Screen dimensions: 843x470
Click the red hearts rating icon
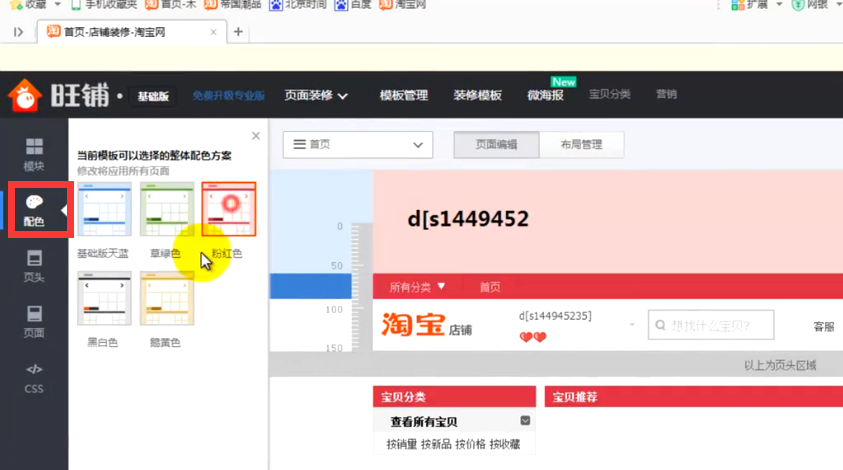click(533, 337)
